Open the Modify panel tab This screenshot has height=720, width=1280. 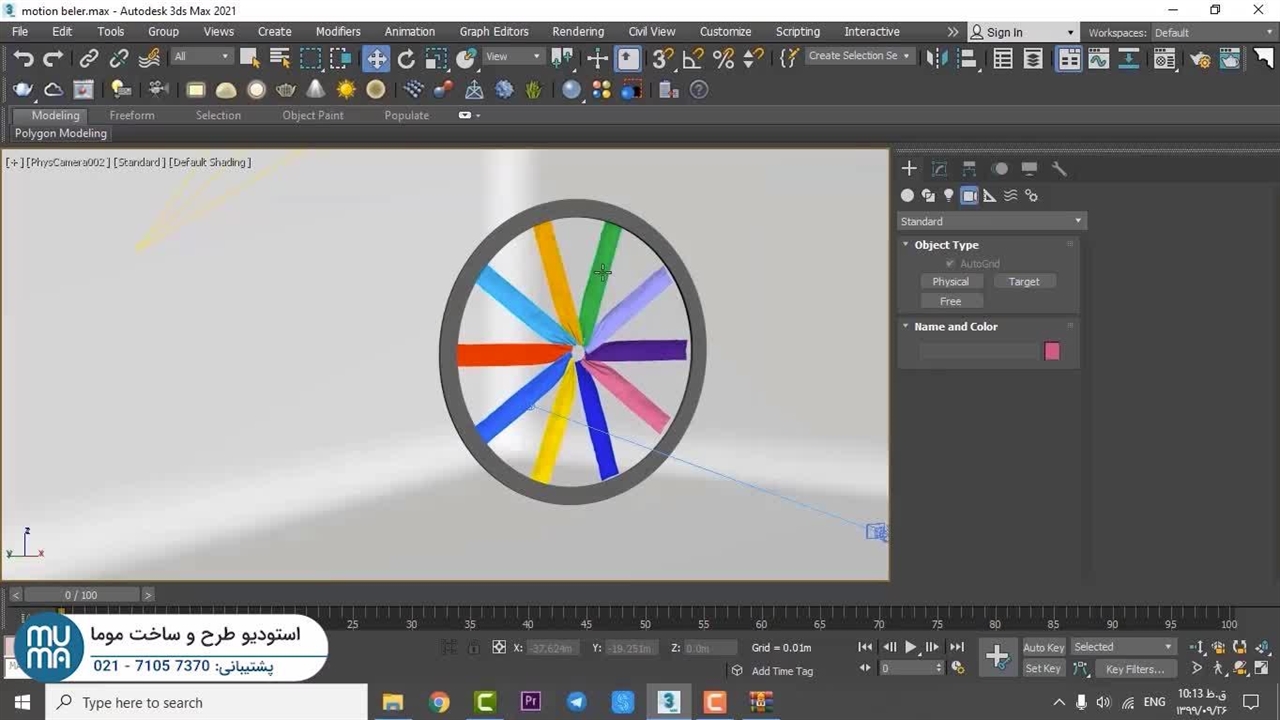(939, 169)
